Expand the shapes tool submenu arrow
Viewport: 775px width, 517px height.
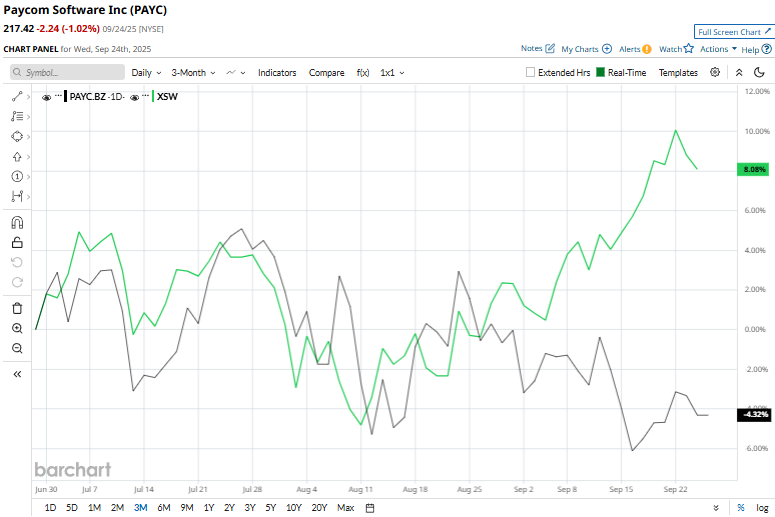(28, 137)
